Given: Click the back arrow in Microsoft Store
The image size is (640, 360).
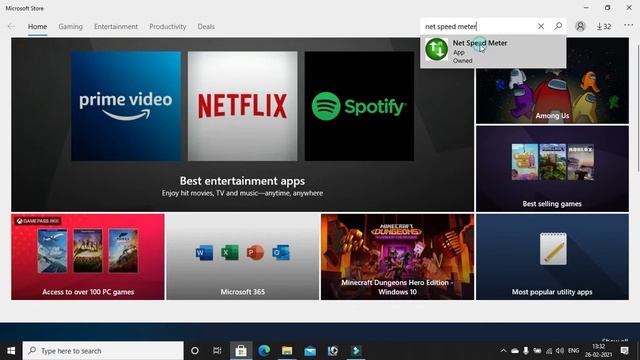Looking at the screenshot, I should point(11,27).
